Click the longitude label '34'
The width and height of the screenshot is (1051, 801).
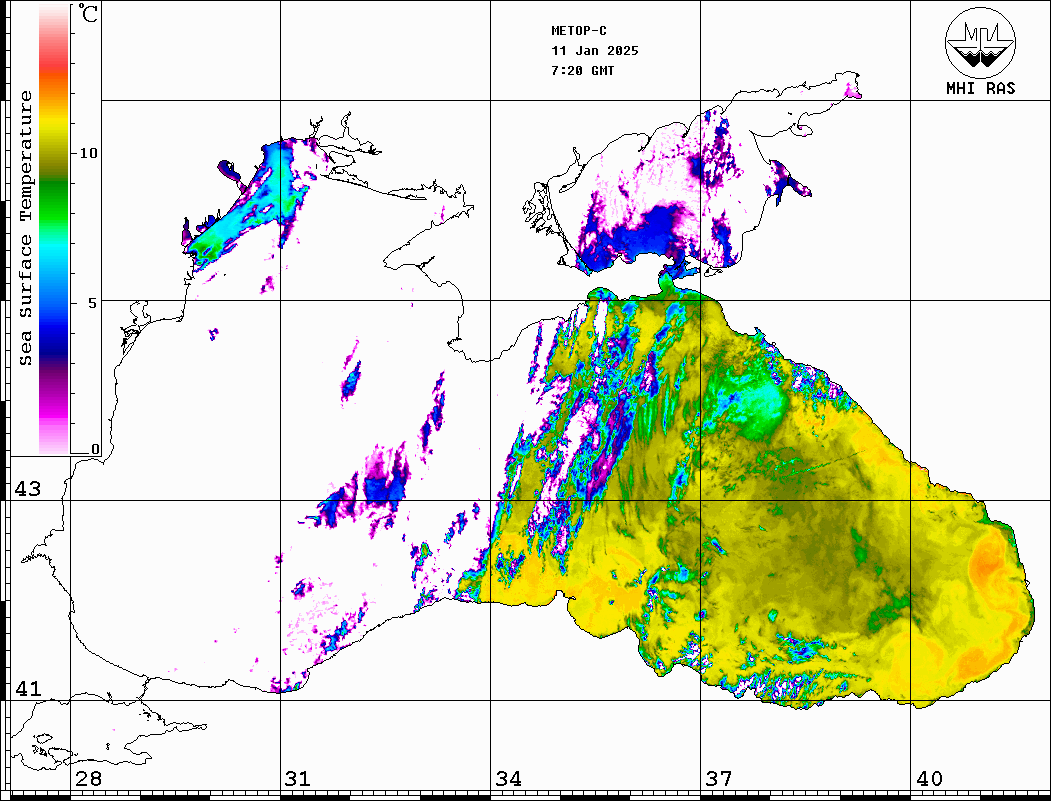[509, 779]
